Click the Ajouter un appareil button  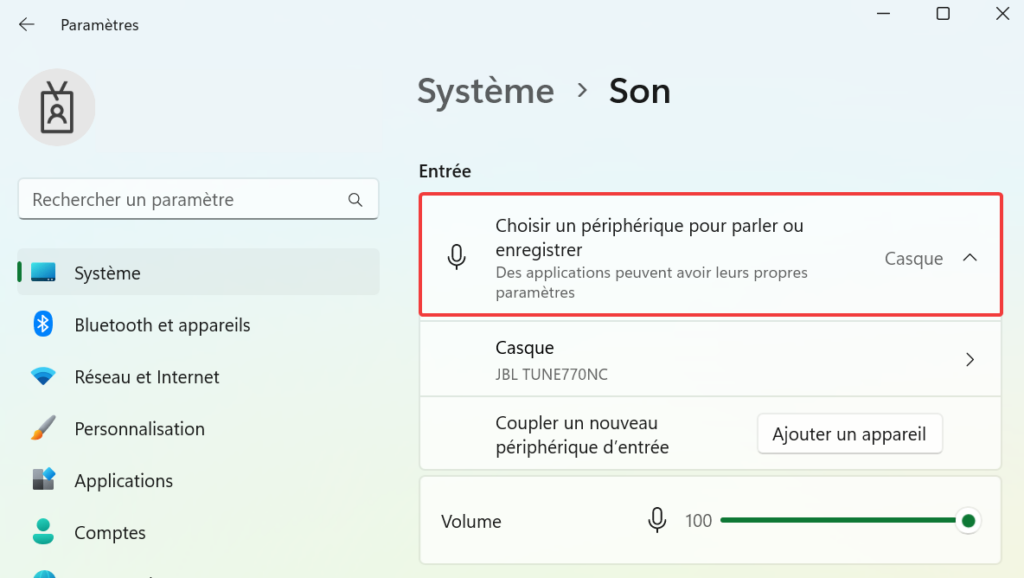tap(849, 434)
